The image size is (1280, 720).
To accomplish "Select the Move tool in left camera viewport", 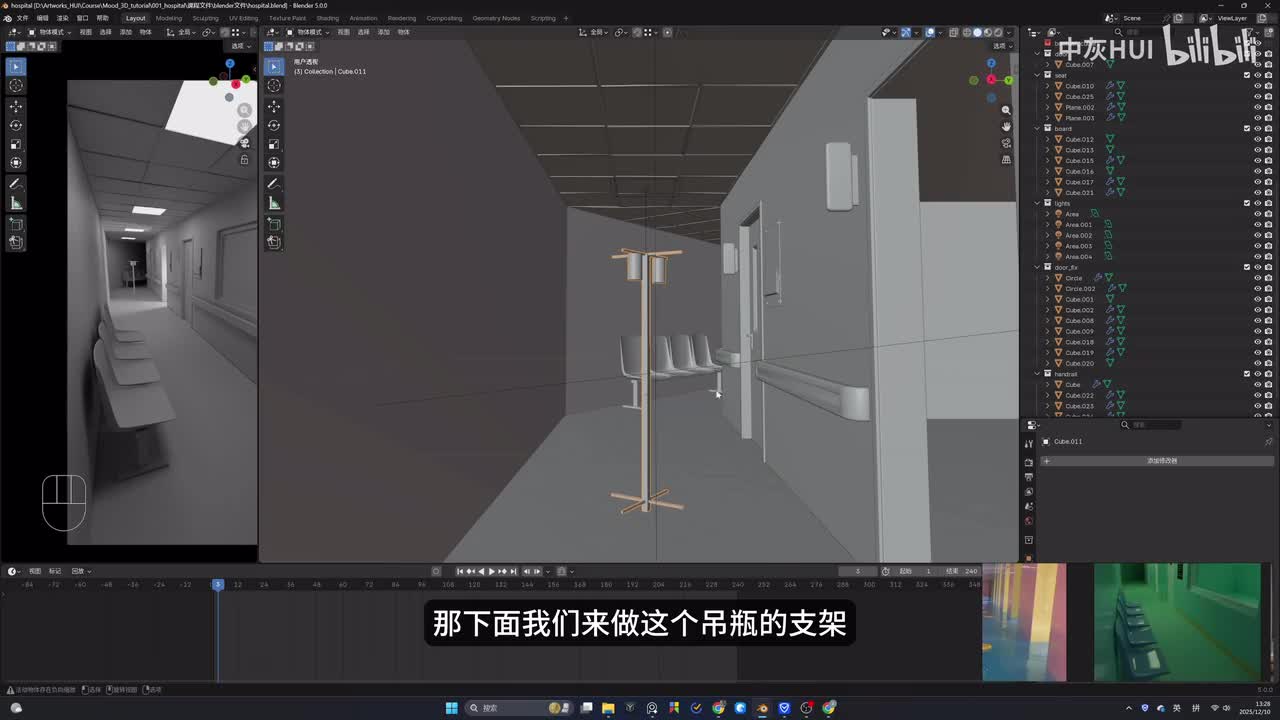I will (x=16, y=106).
